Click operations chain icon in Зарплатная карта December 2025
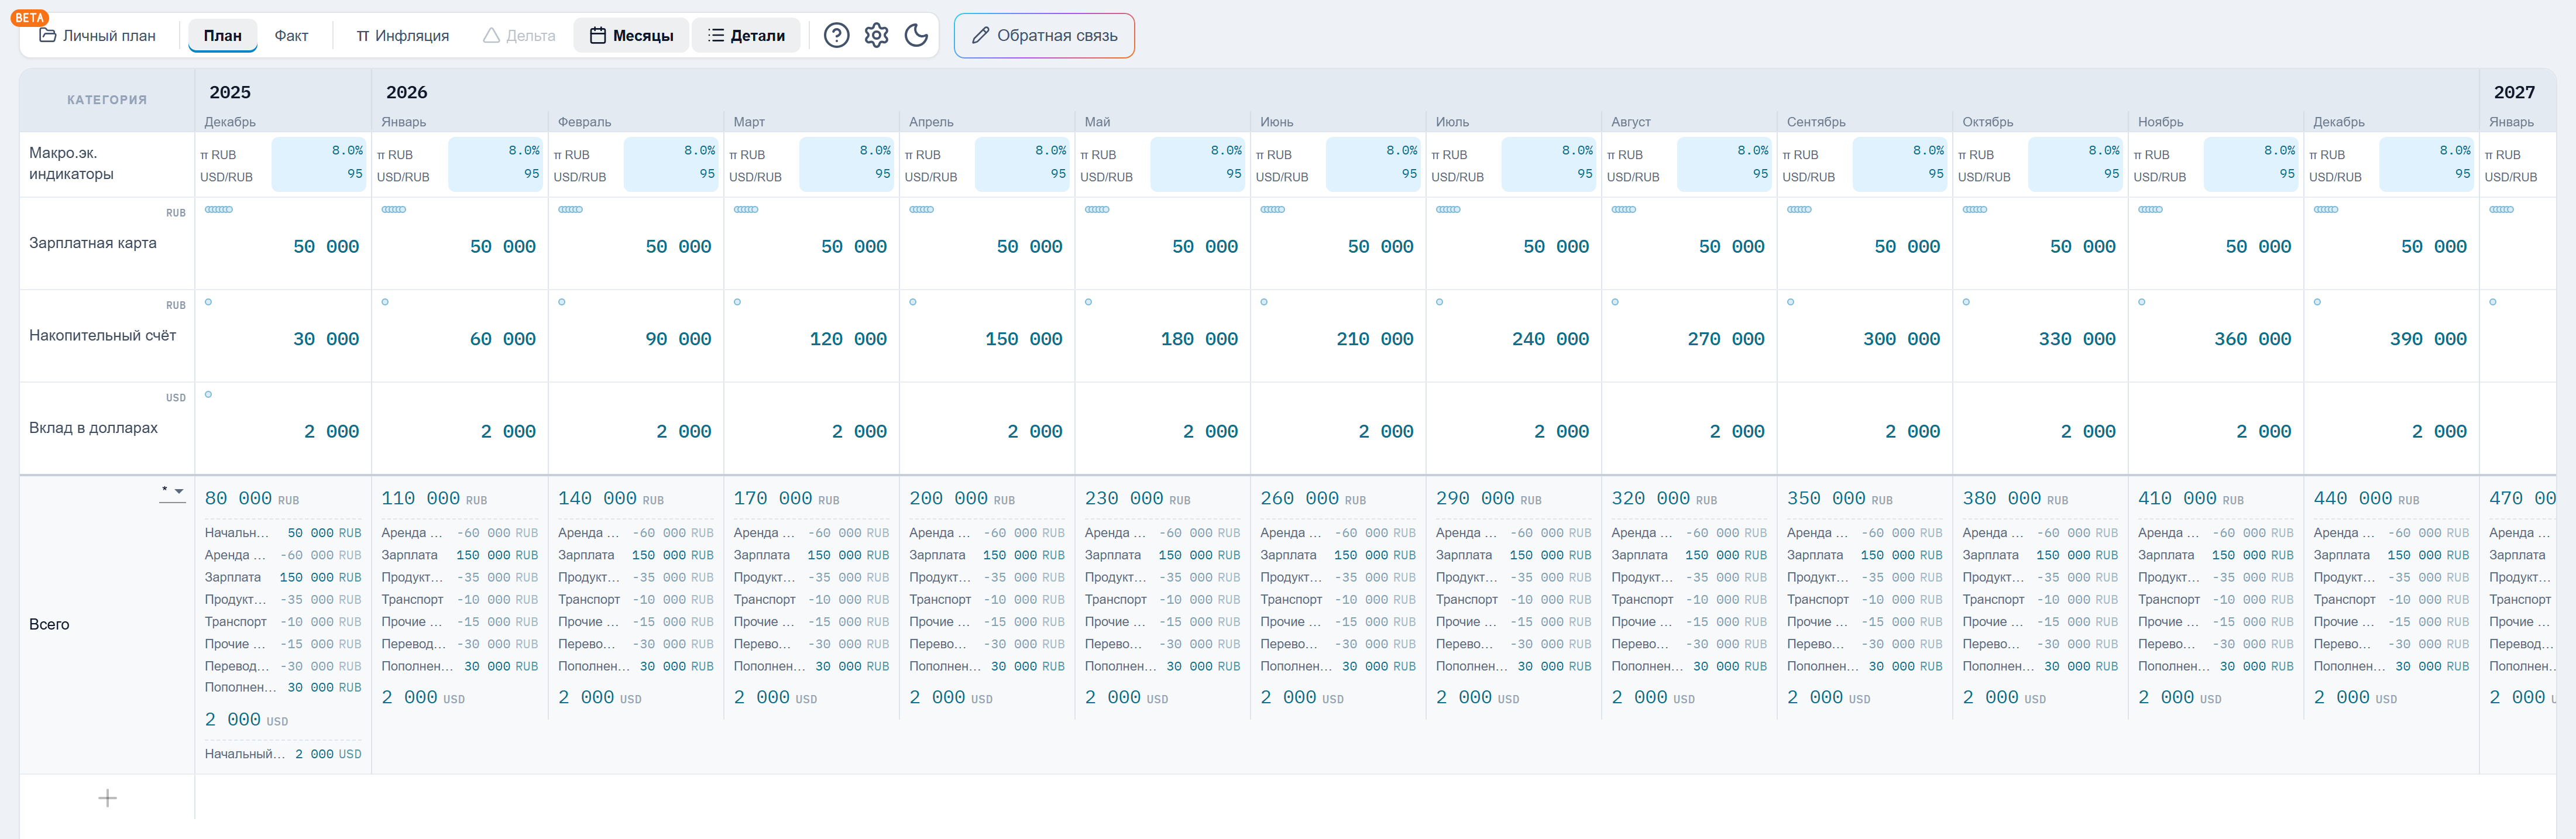The width and height of the screenshot is (2576, 839). tap(219, 210)
